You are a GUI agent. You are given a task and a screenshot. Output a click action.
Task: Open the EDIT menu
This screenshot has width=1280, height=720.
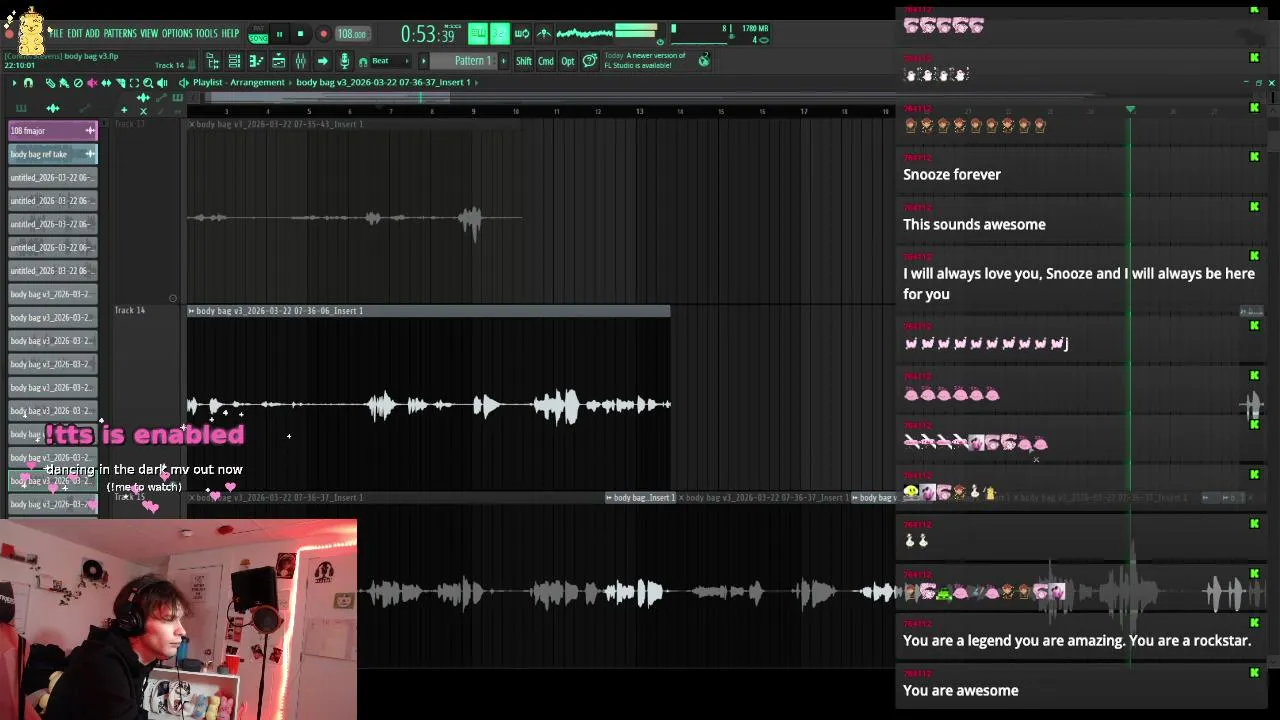[x=75, y=33]
